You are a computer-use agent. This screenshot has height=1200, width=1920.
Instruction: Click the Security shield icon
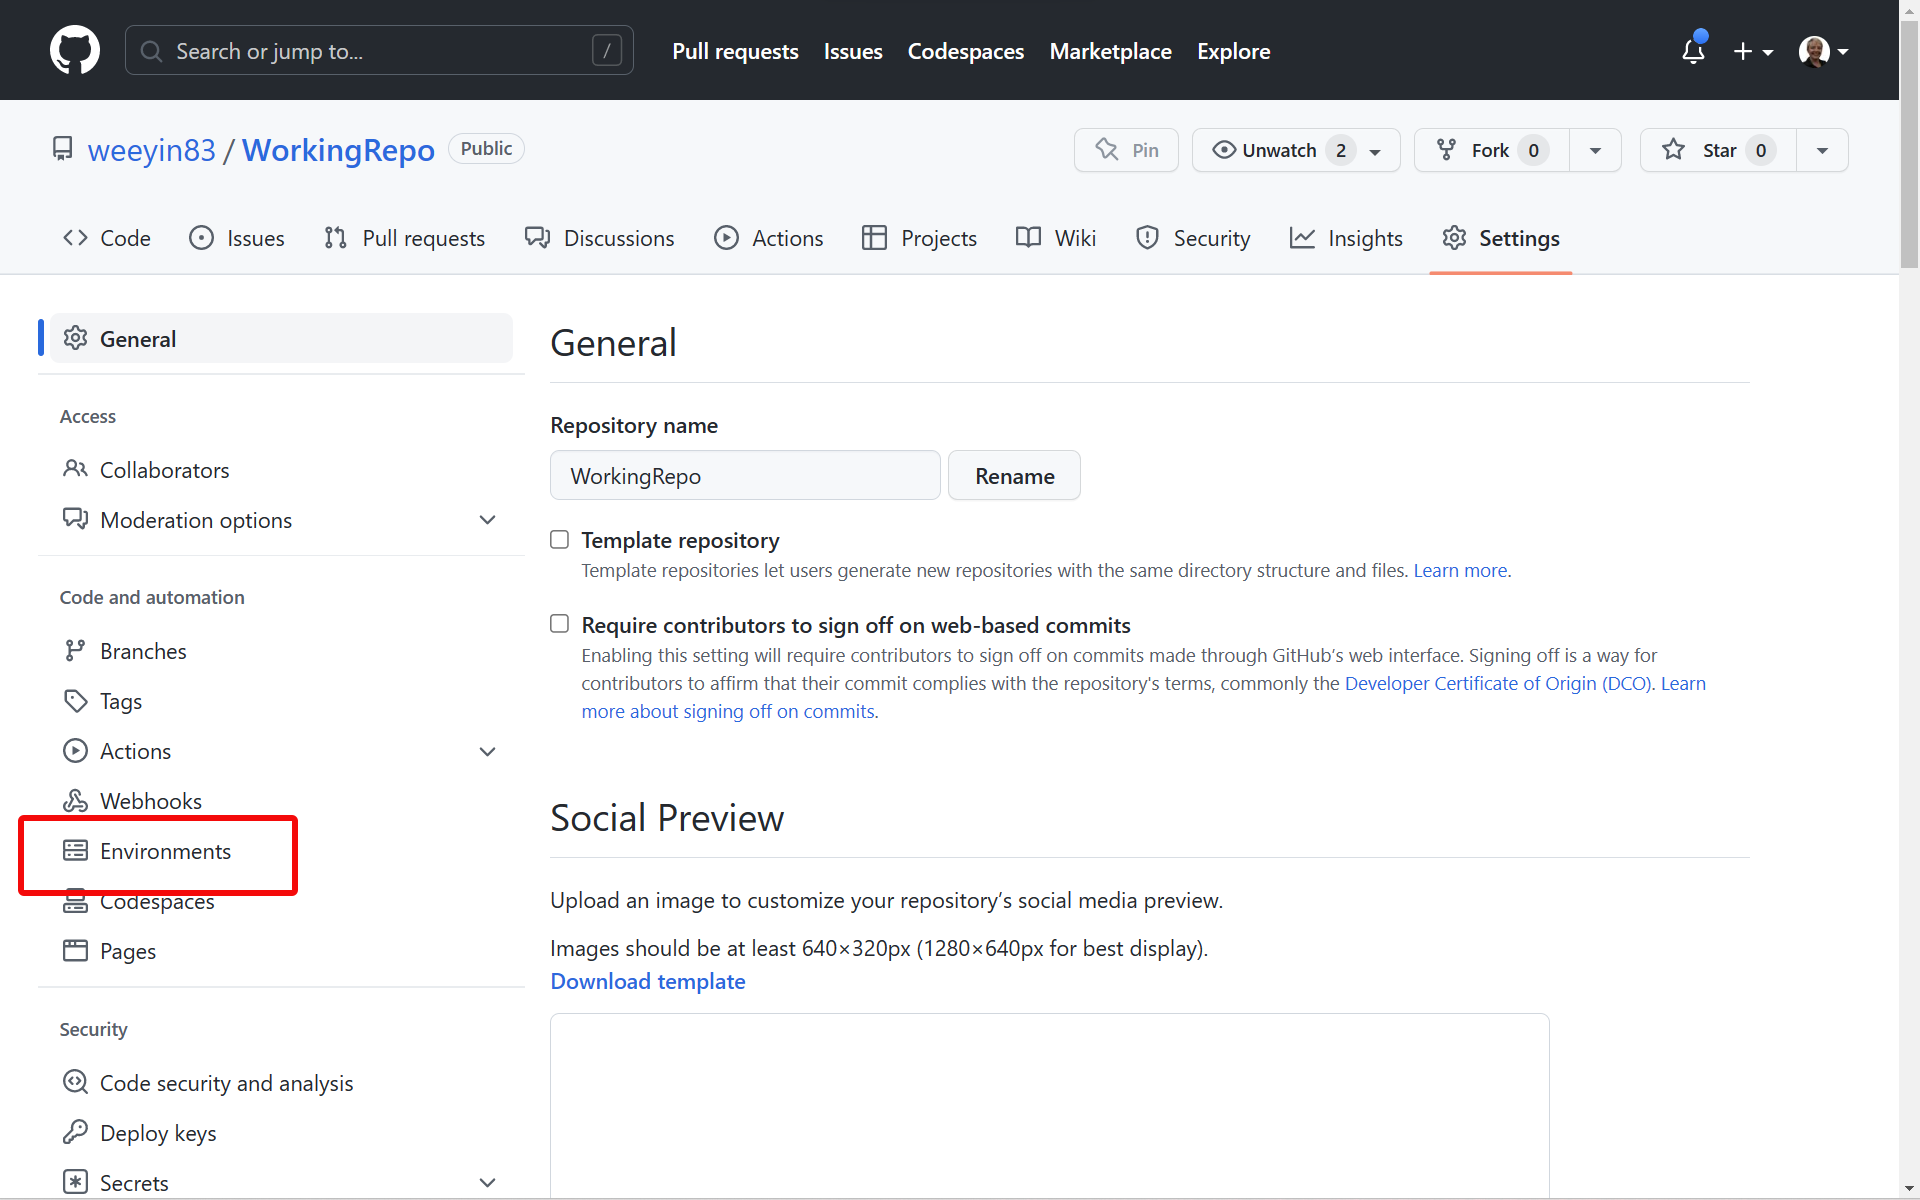(x=1147, y=237)
